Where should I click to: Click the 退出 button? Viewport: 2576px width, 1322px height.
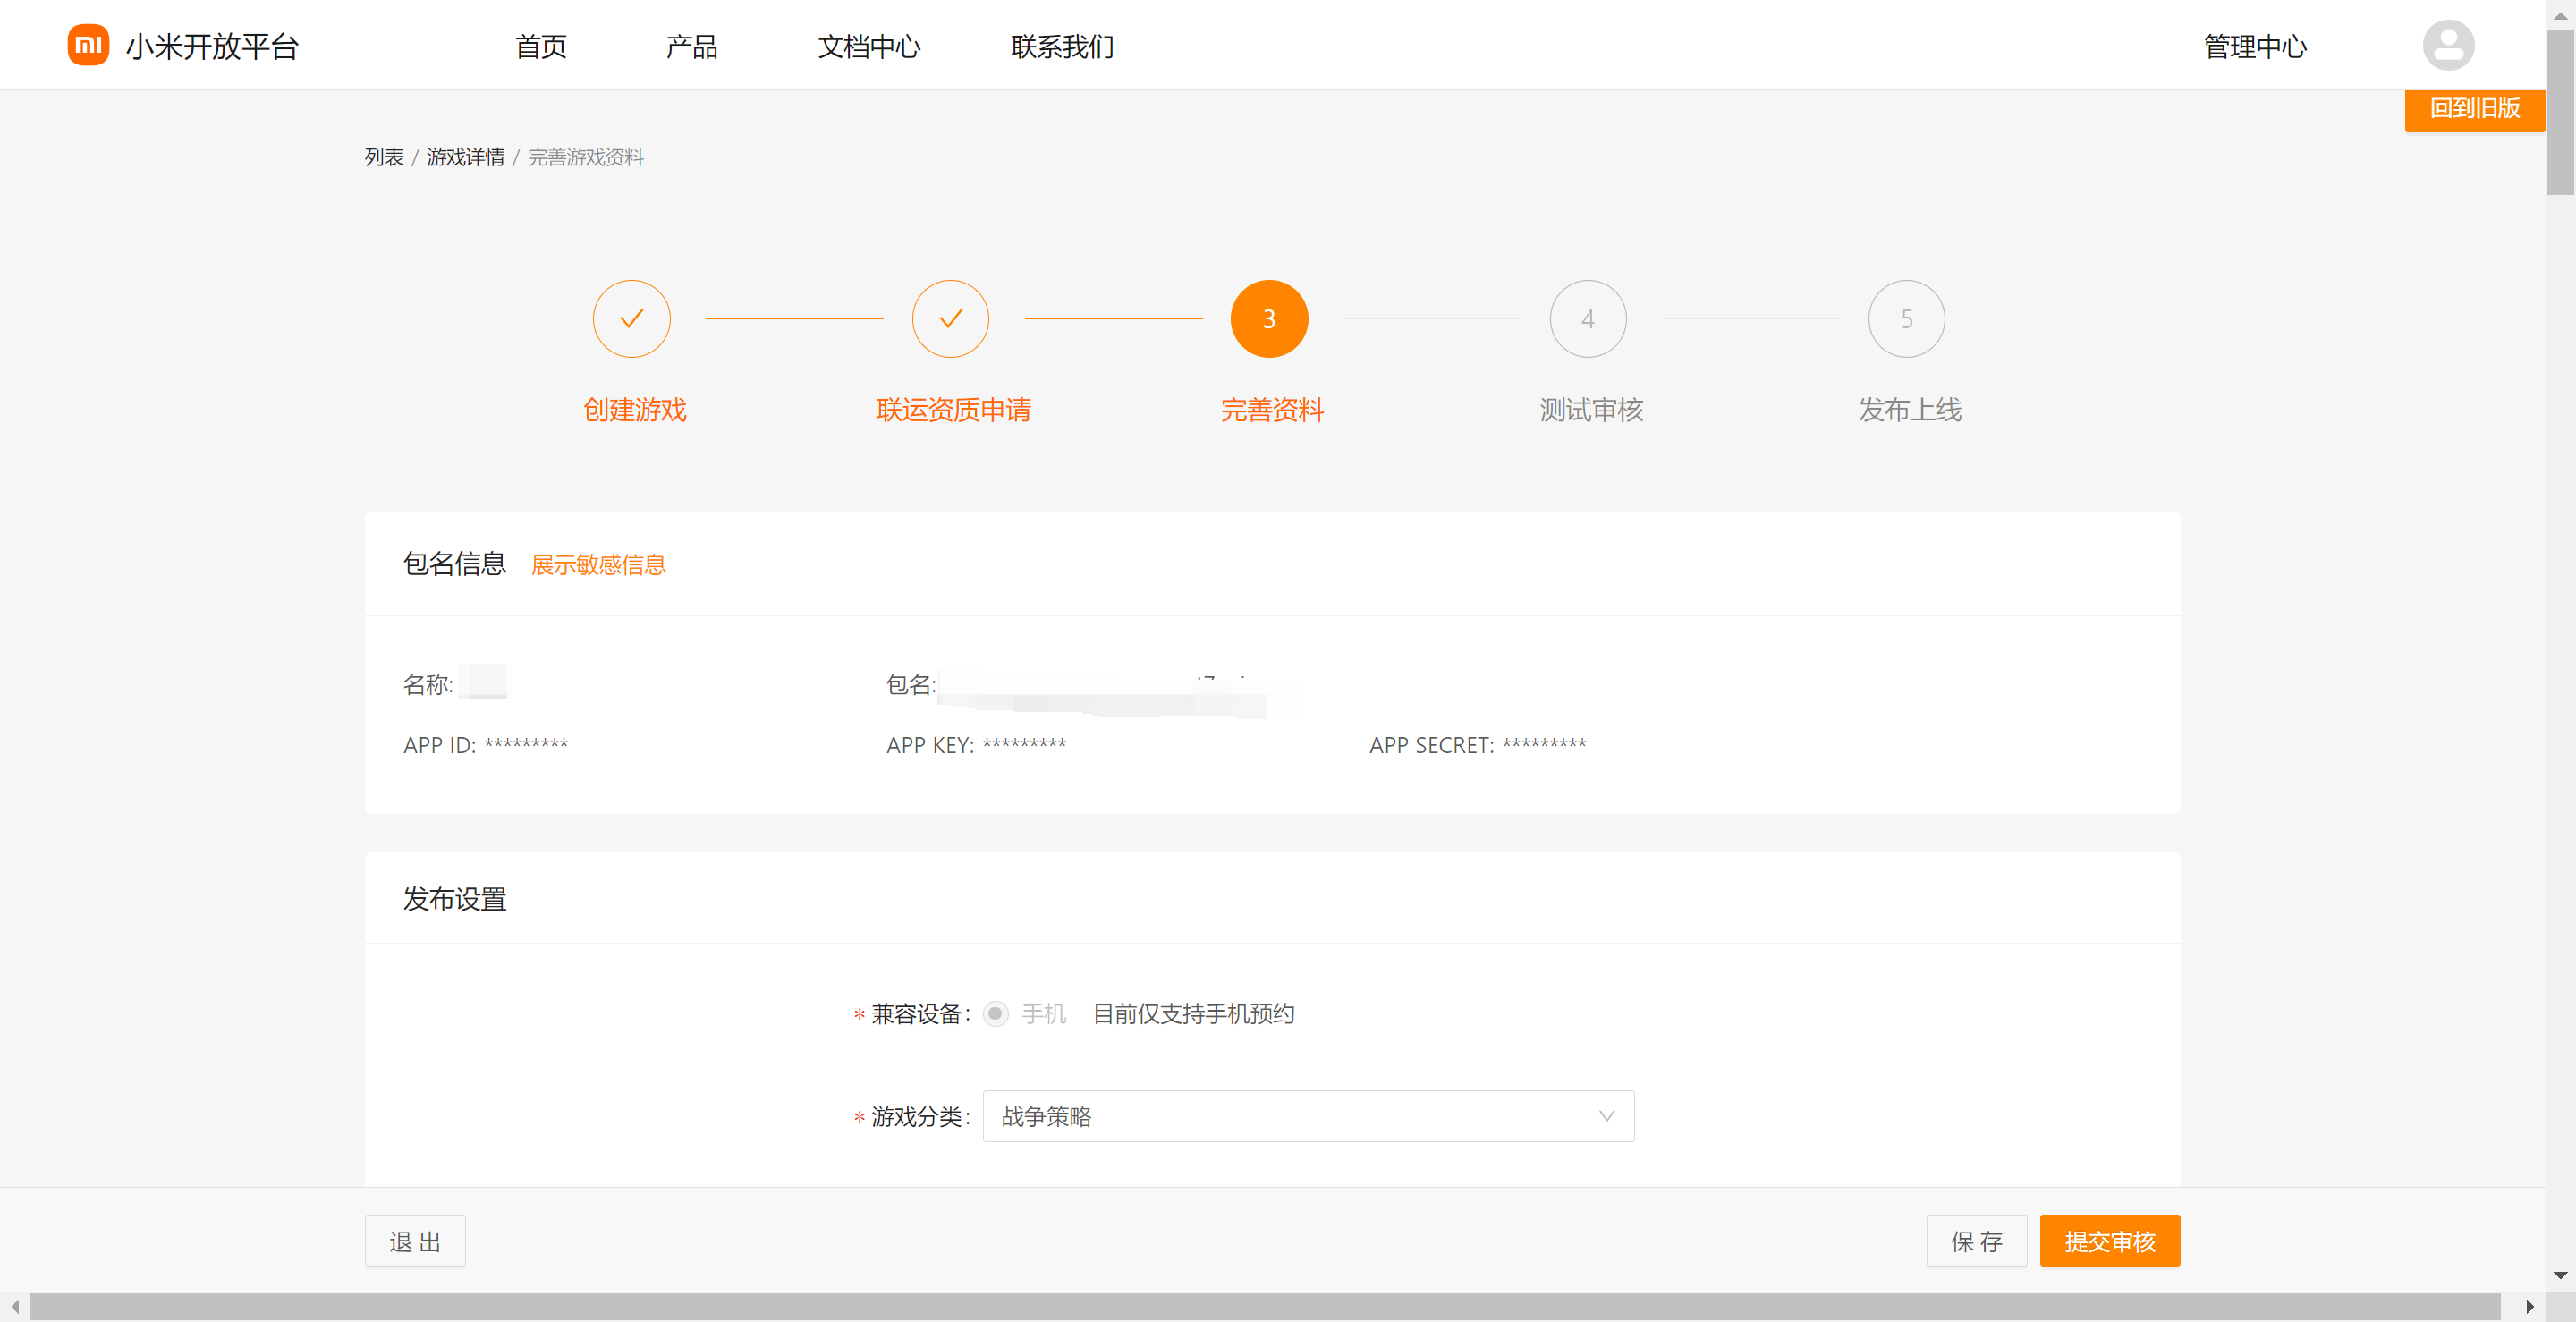415,1241
